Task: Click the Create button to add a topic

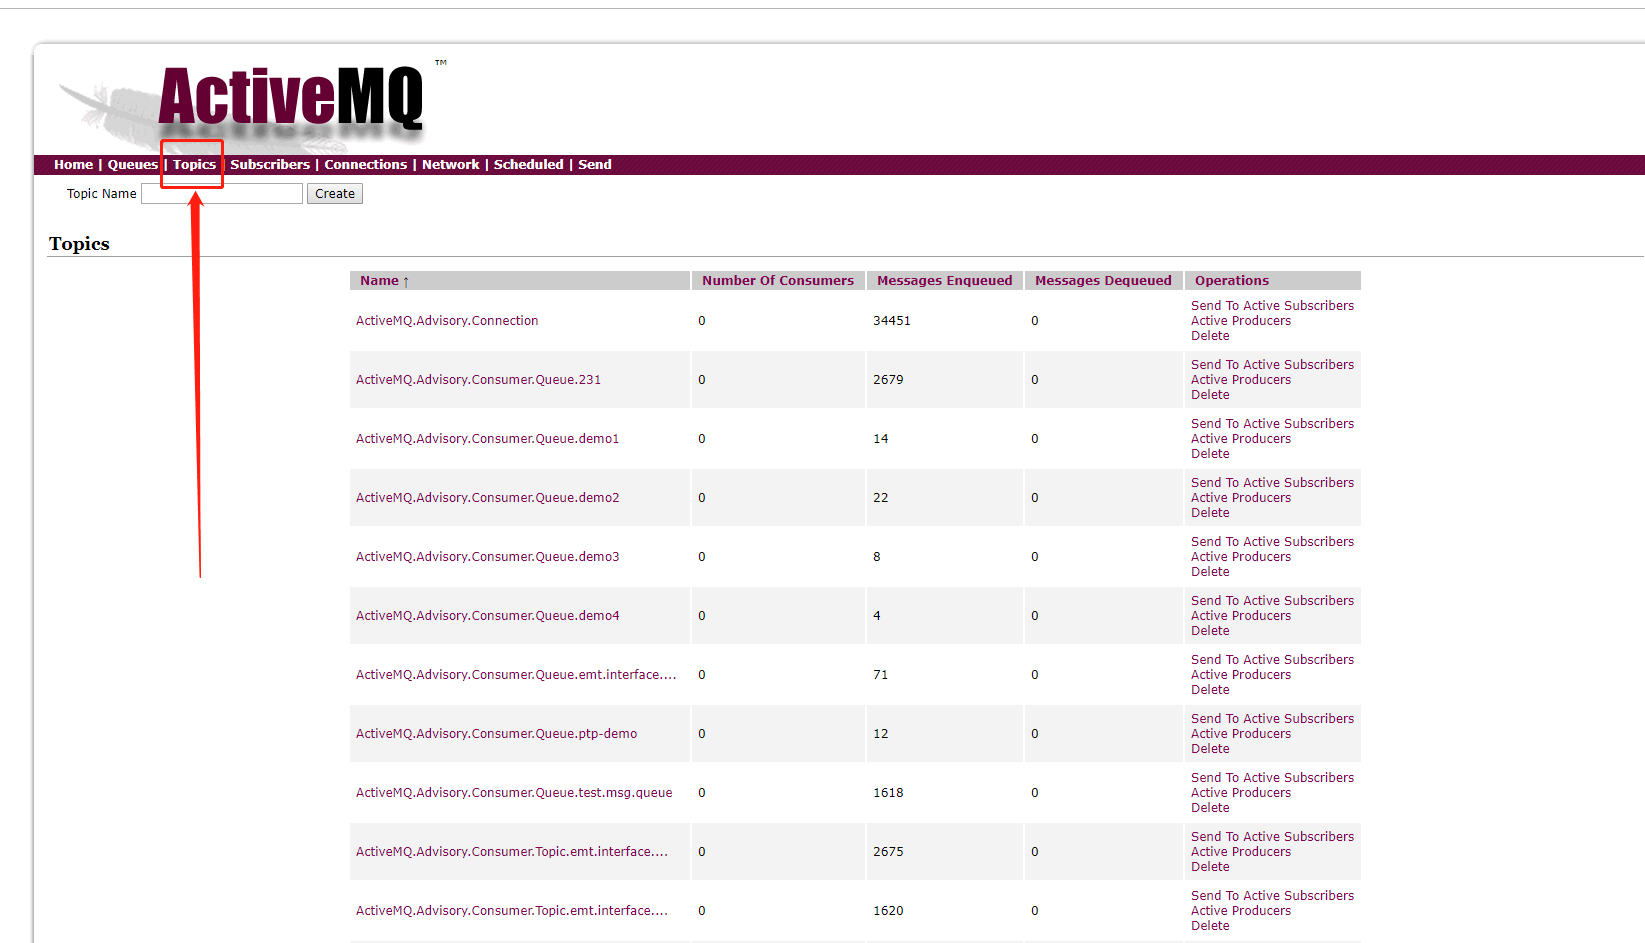Action: (x=334, y=193)
